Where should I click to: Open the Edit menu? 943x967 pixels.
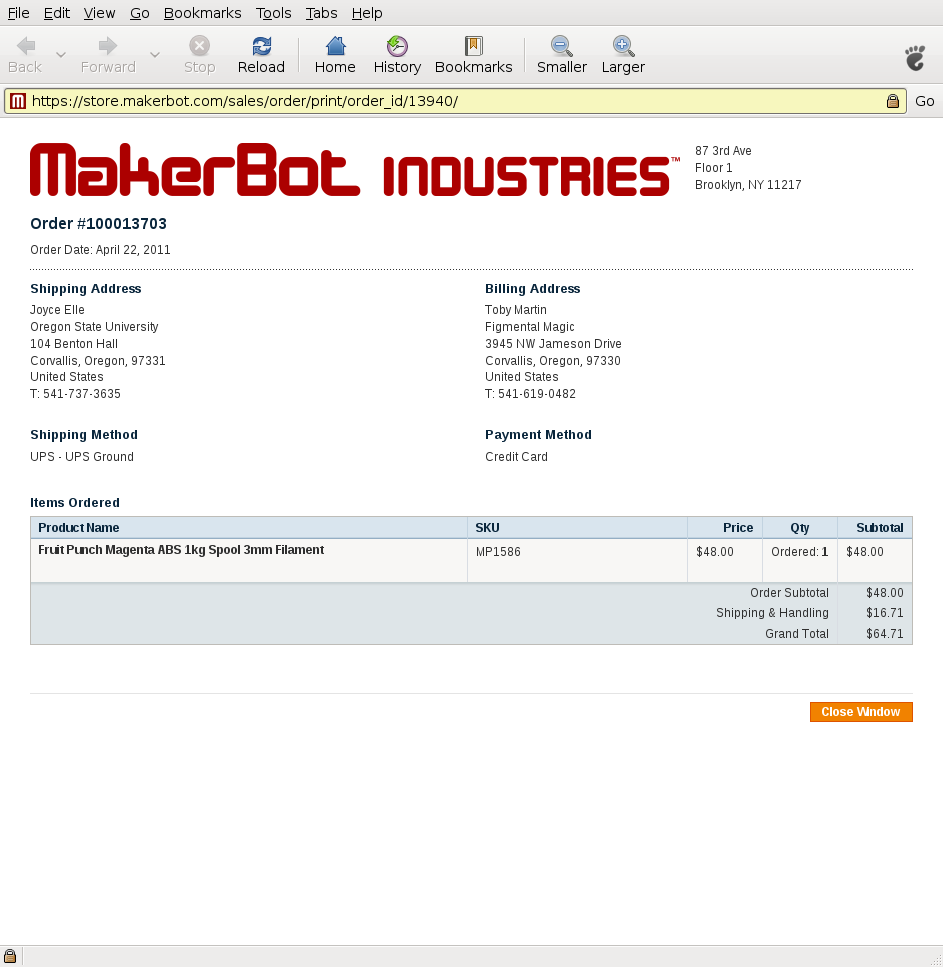click(x=57, y=13)
